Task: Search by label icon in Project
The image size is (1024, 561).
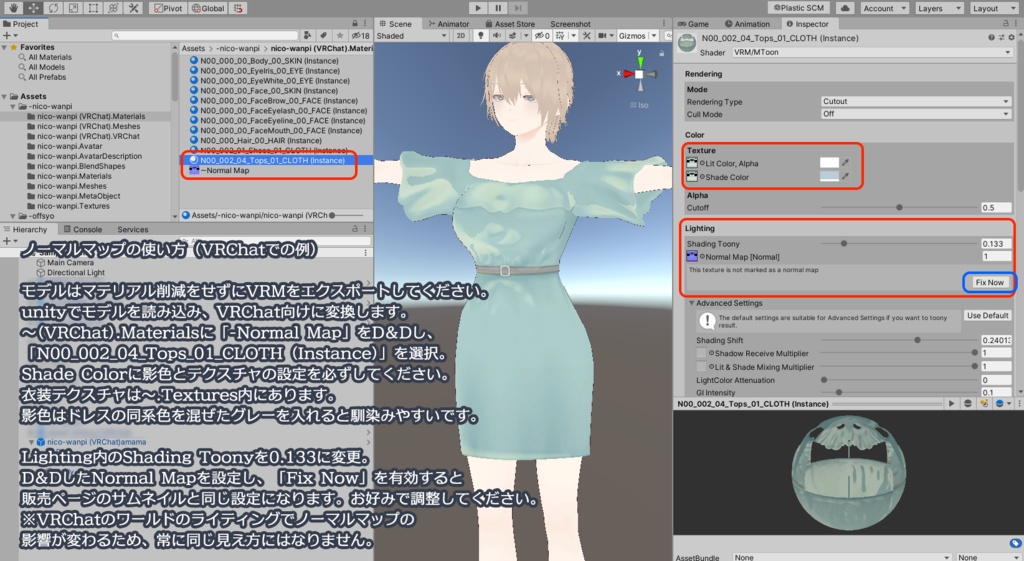Action: pyautogui.click(x=323, y=35)
